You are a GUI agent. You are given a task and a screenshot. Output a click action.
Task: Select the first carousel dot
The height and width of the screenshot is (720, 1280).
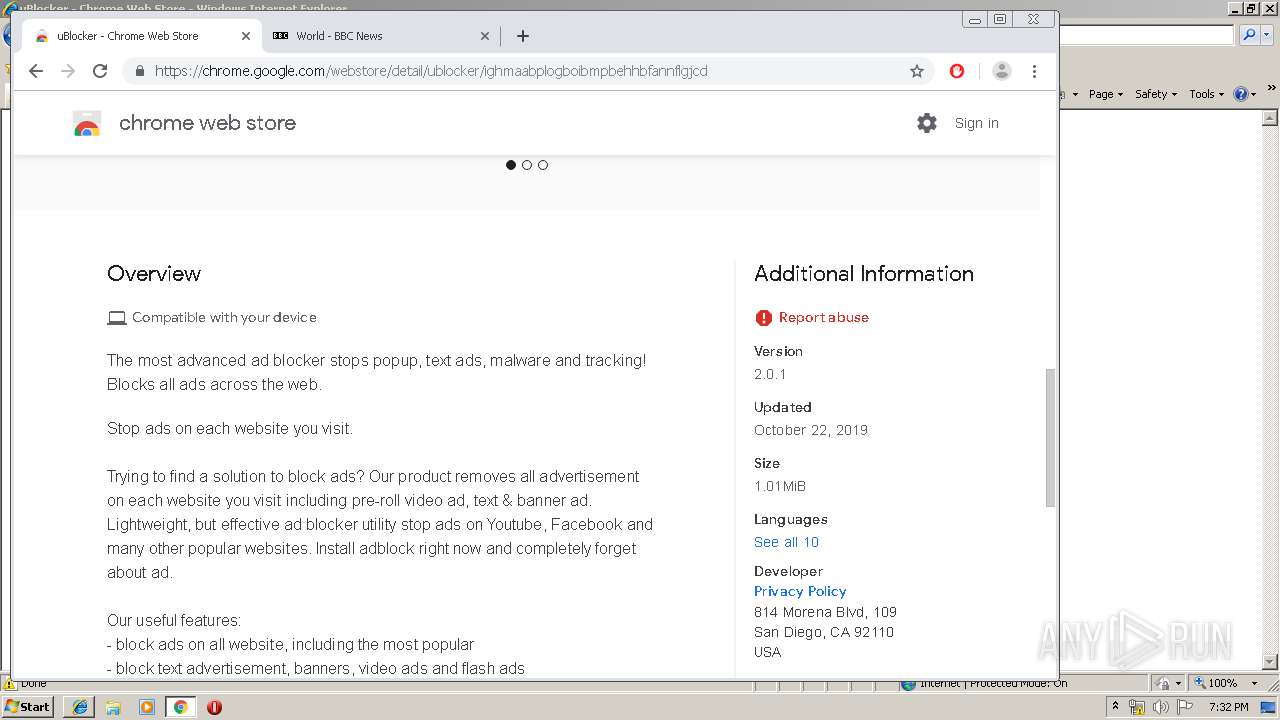pos(511,165)
